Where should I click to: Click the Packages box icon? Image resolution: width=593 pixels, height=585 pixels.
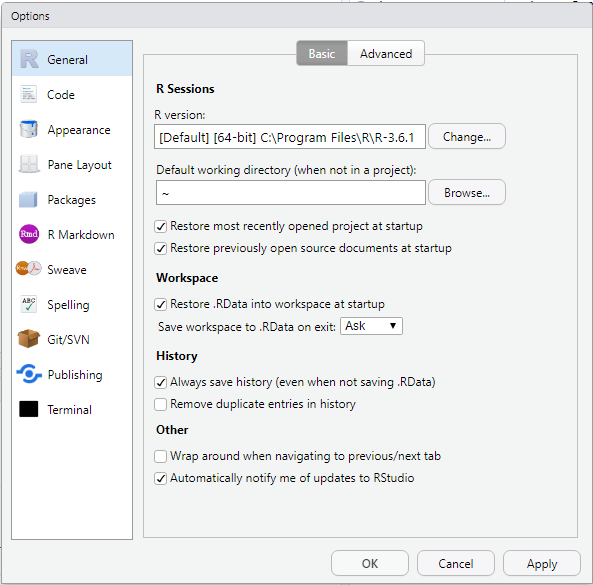coord(28,200)
